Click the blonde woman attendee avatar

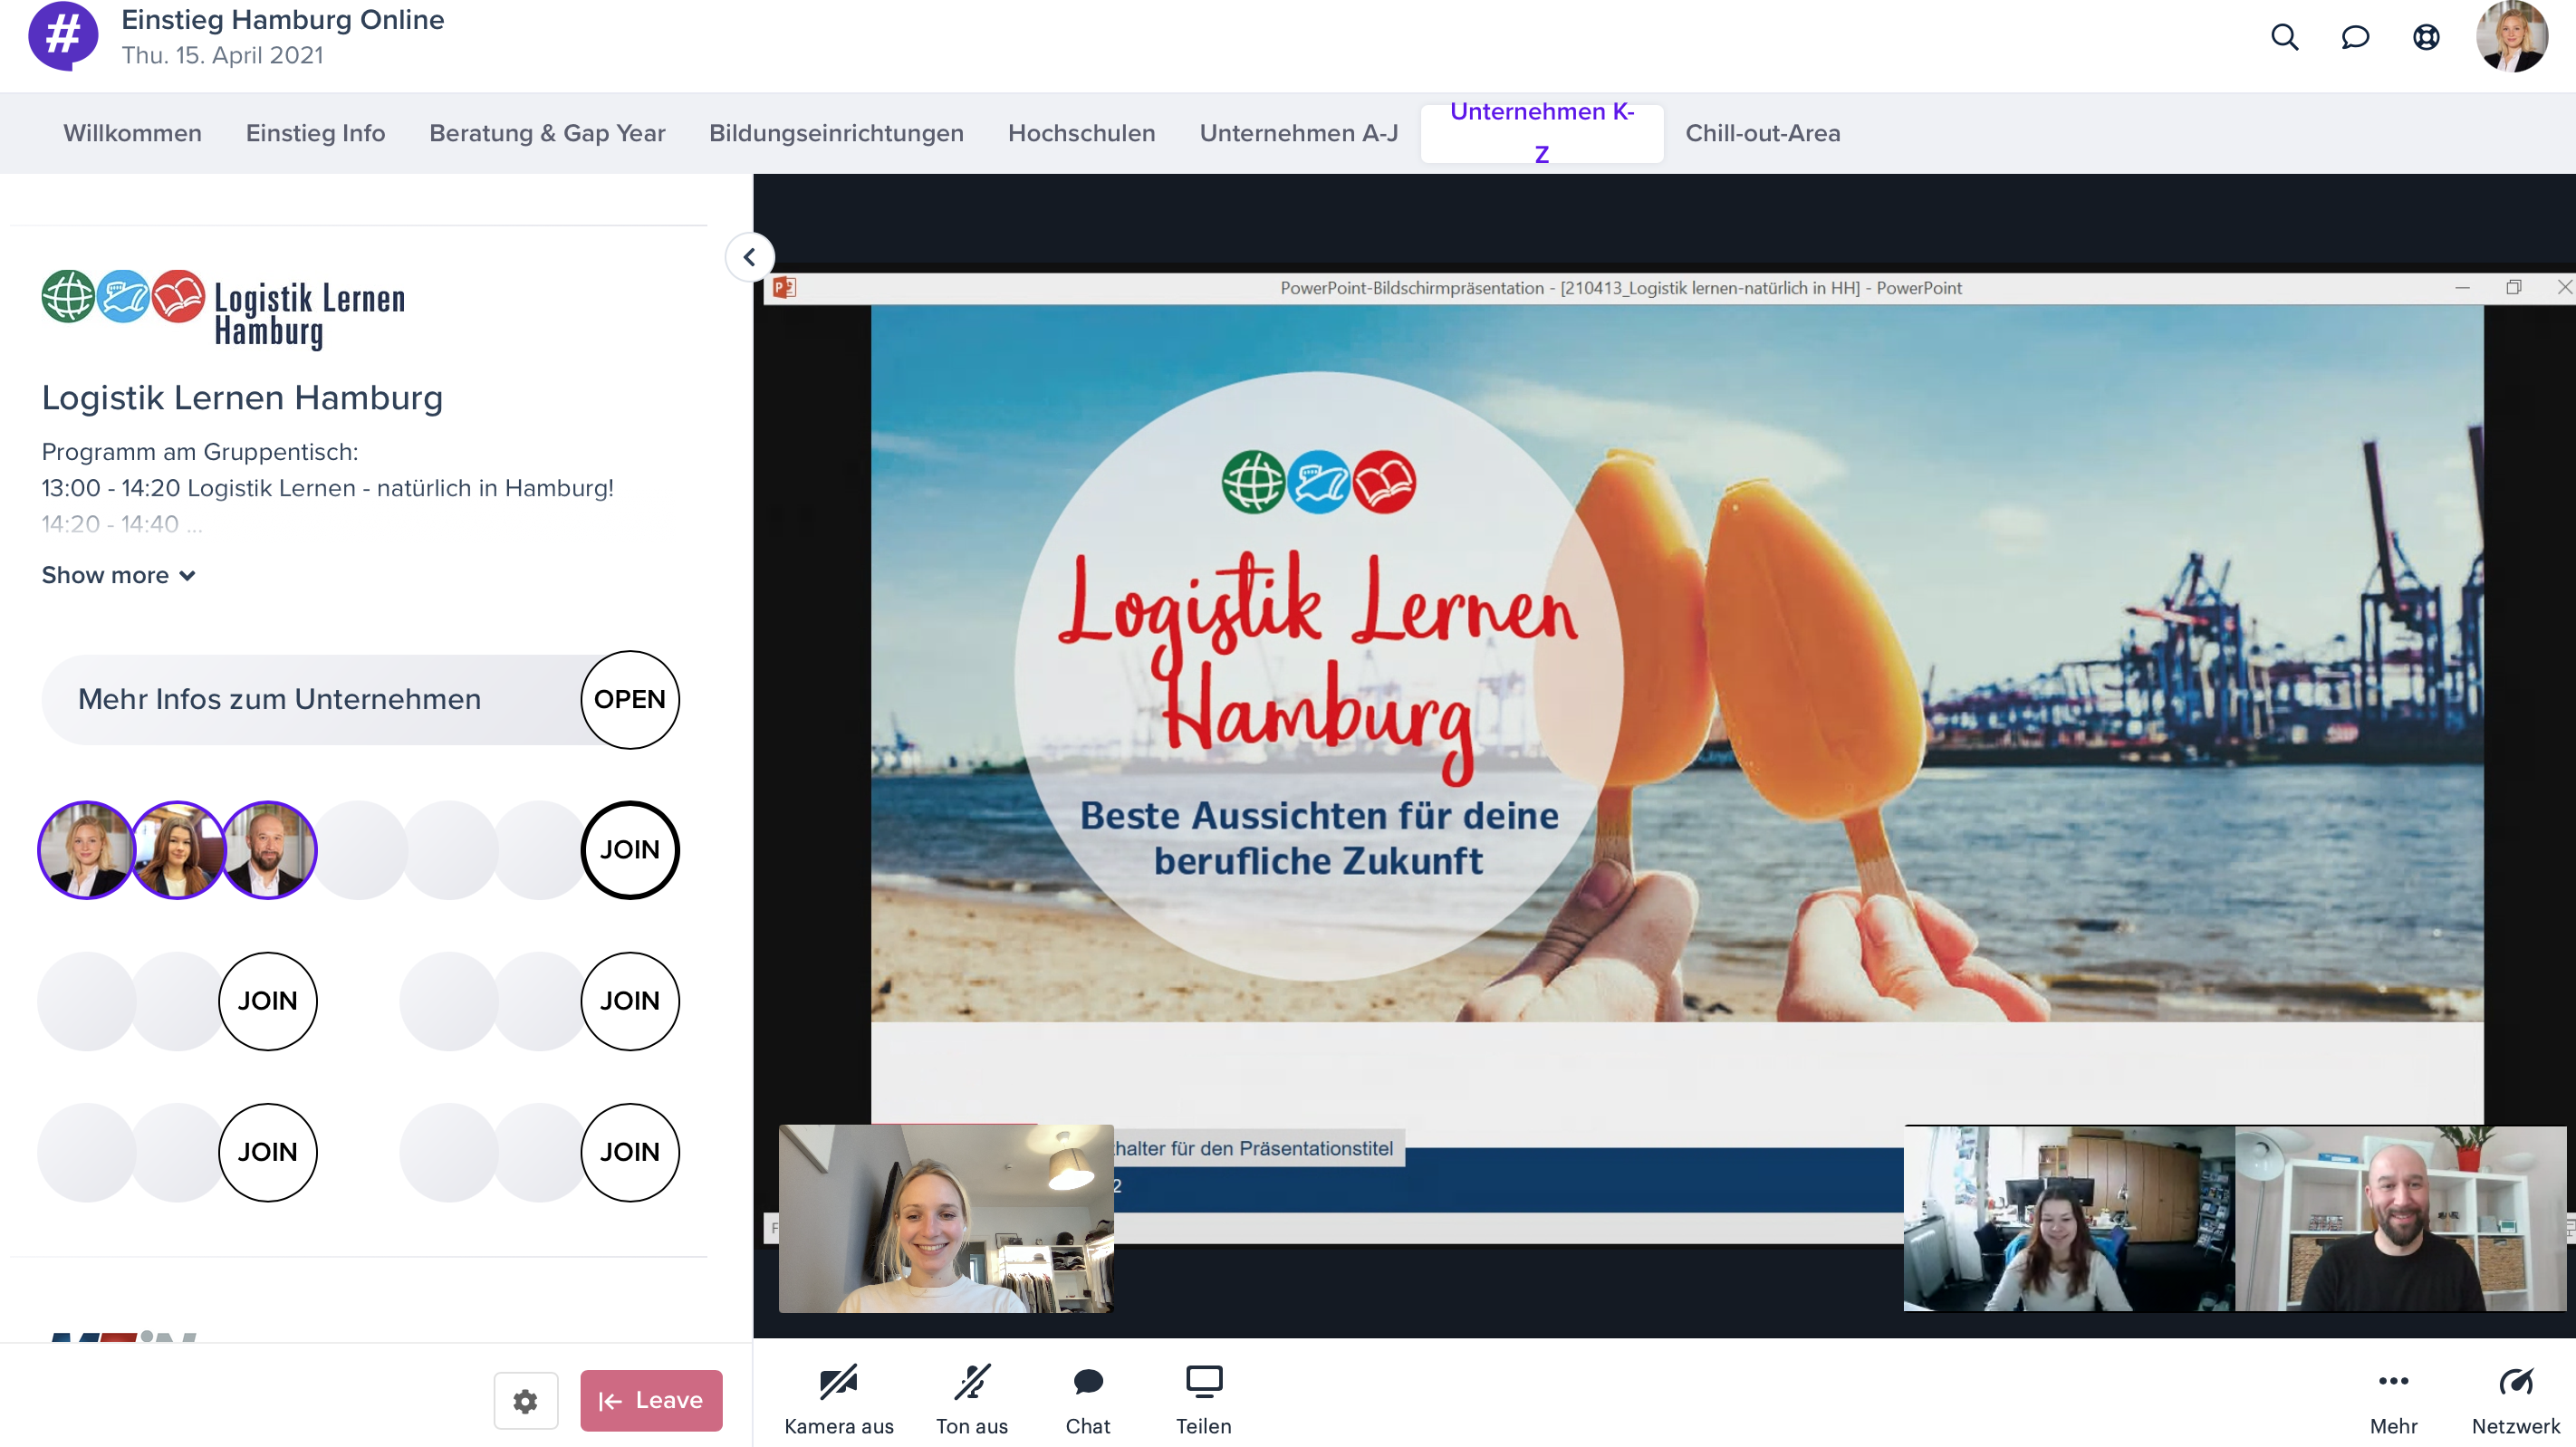[x=86, y=850]
